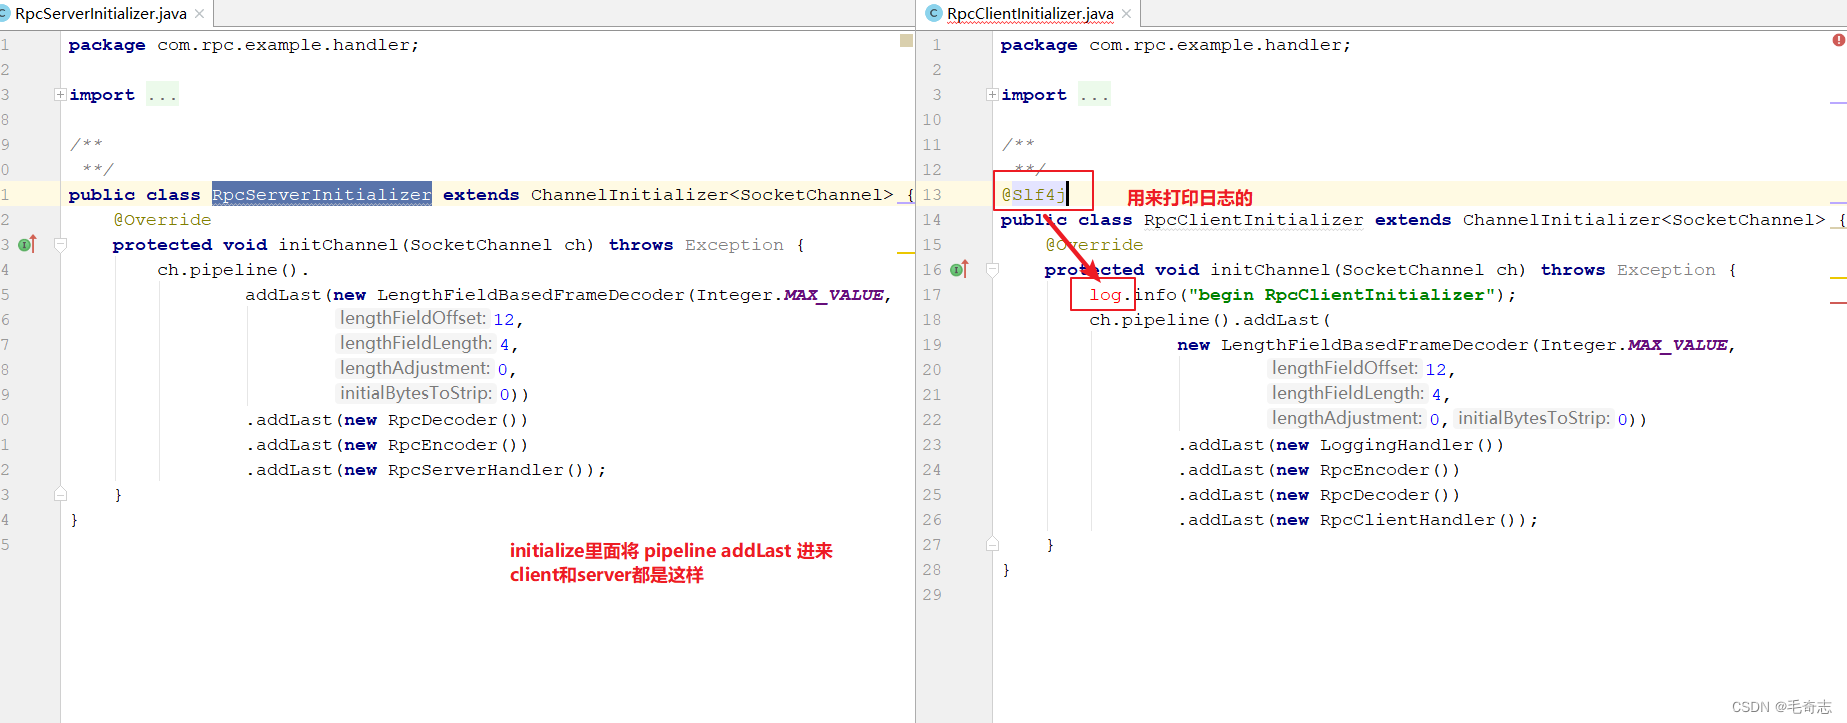Click ChannelInitializer<SocketChannel> in server class declaration

712,195
